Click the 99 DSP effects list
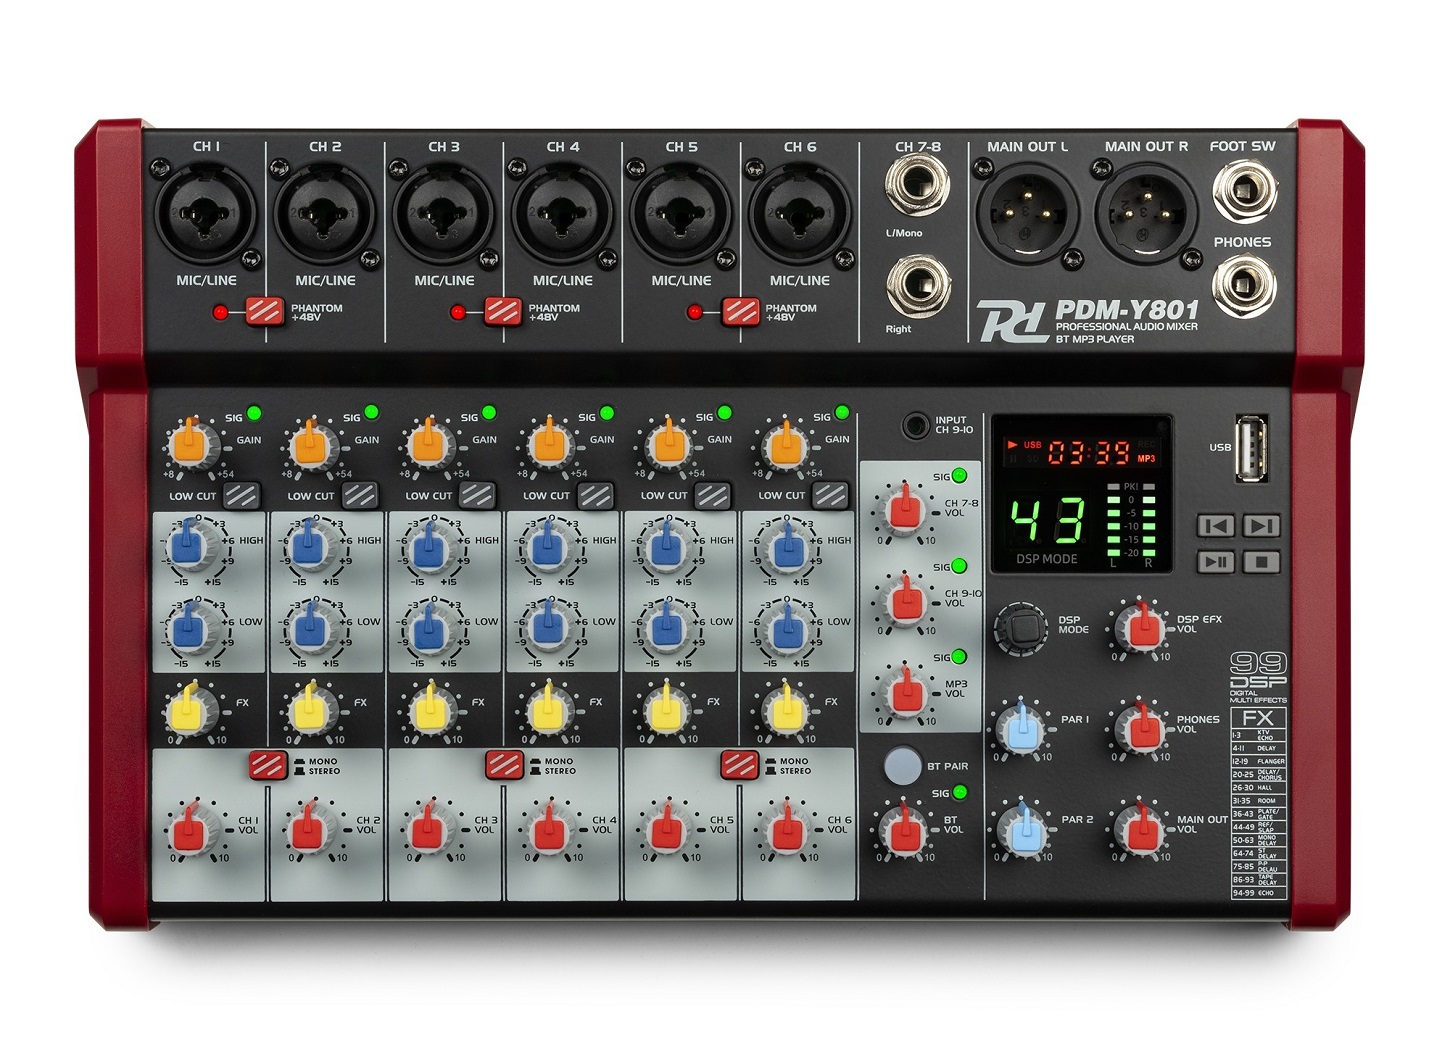This screenshot has width=1450, height=1055. click(x=1258, y=803)
